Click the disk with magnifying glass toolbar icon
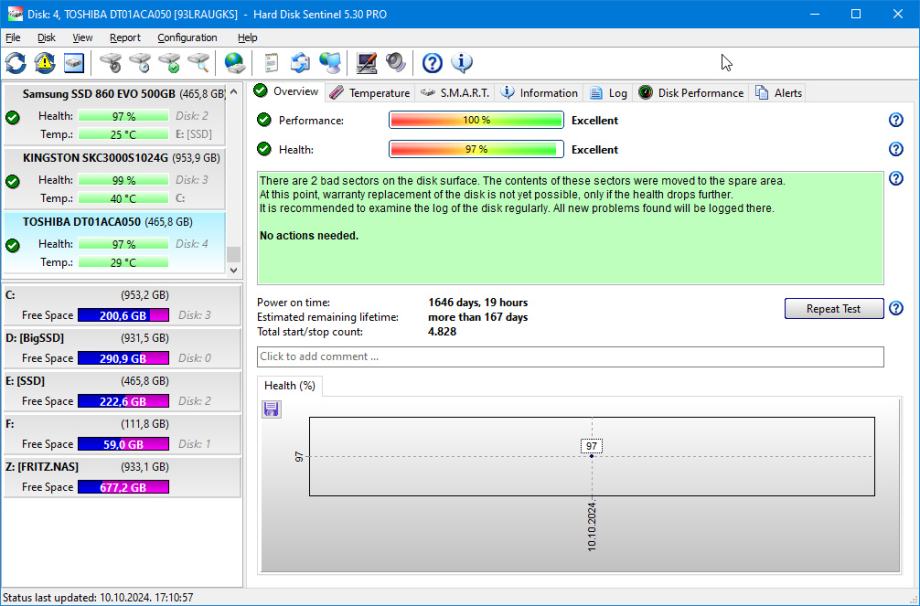 coord(198,63)
